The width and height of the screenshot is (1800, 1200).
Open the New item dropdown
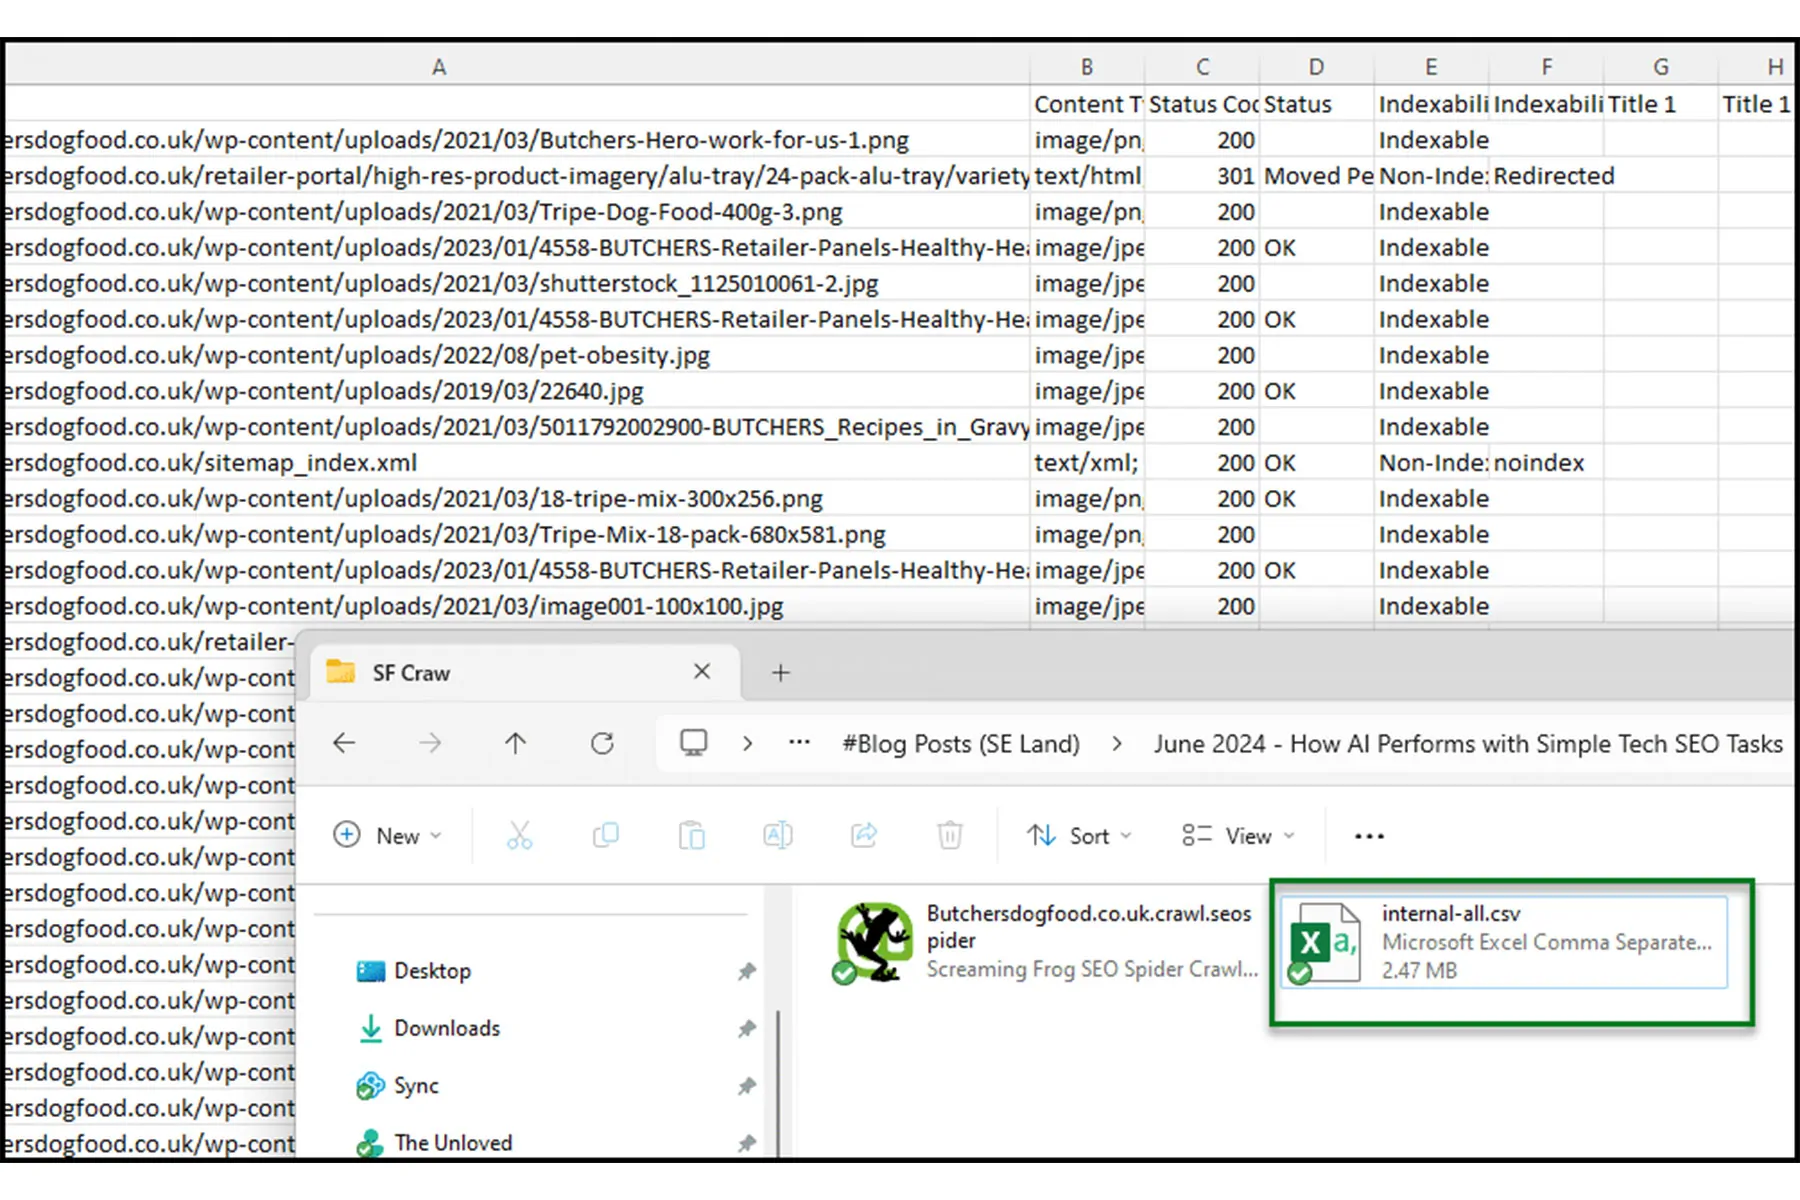(x=388, y=835)
